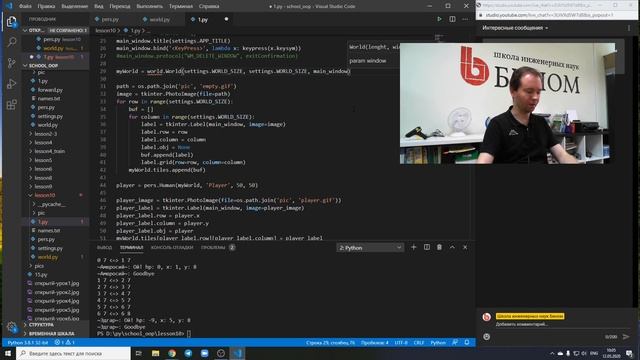Viewport: 640px width, 360px height.
Task: Collapse the lesson10 folder
Action: [x=44, y=195]
